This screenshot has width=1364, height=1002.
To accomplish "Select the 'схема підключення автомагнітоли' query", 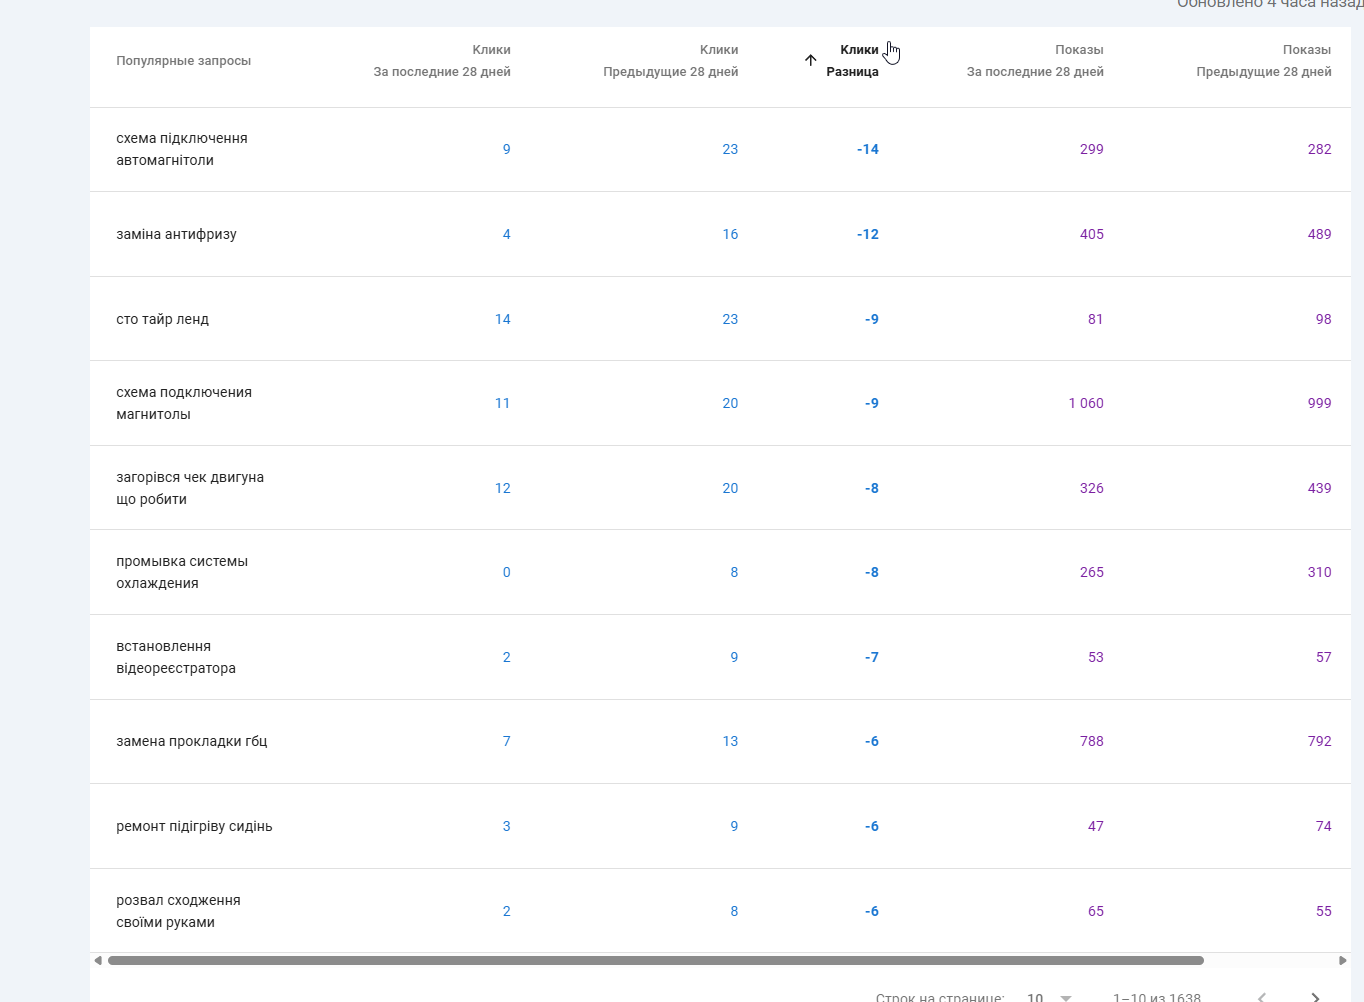I will click(x=181, y=149).
